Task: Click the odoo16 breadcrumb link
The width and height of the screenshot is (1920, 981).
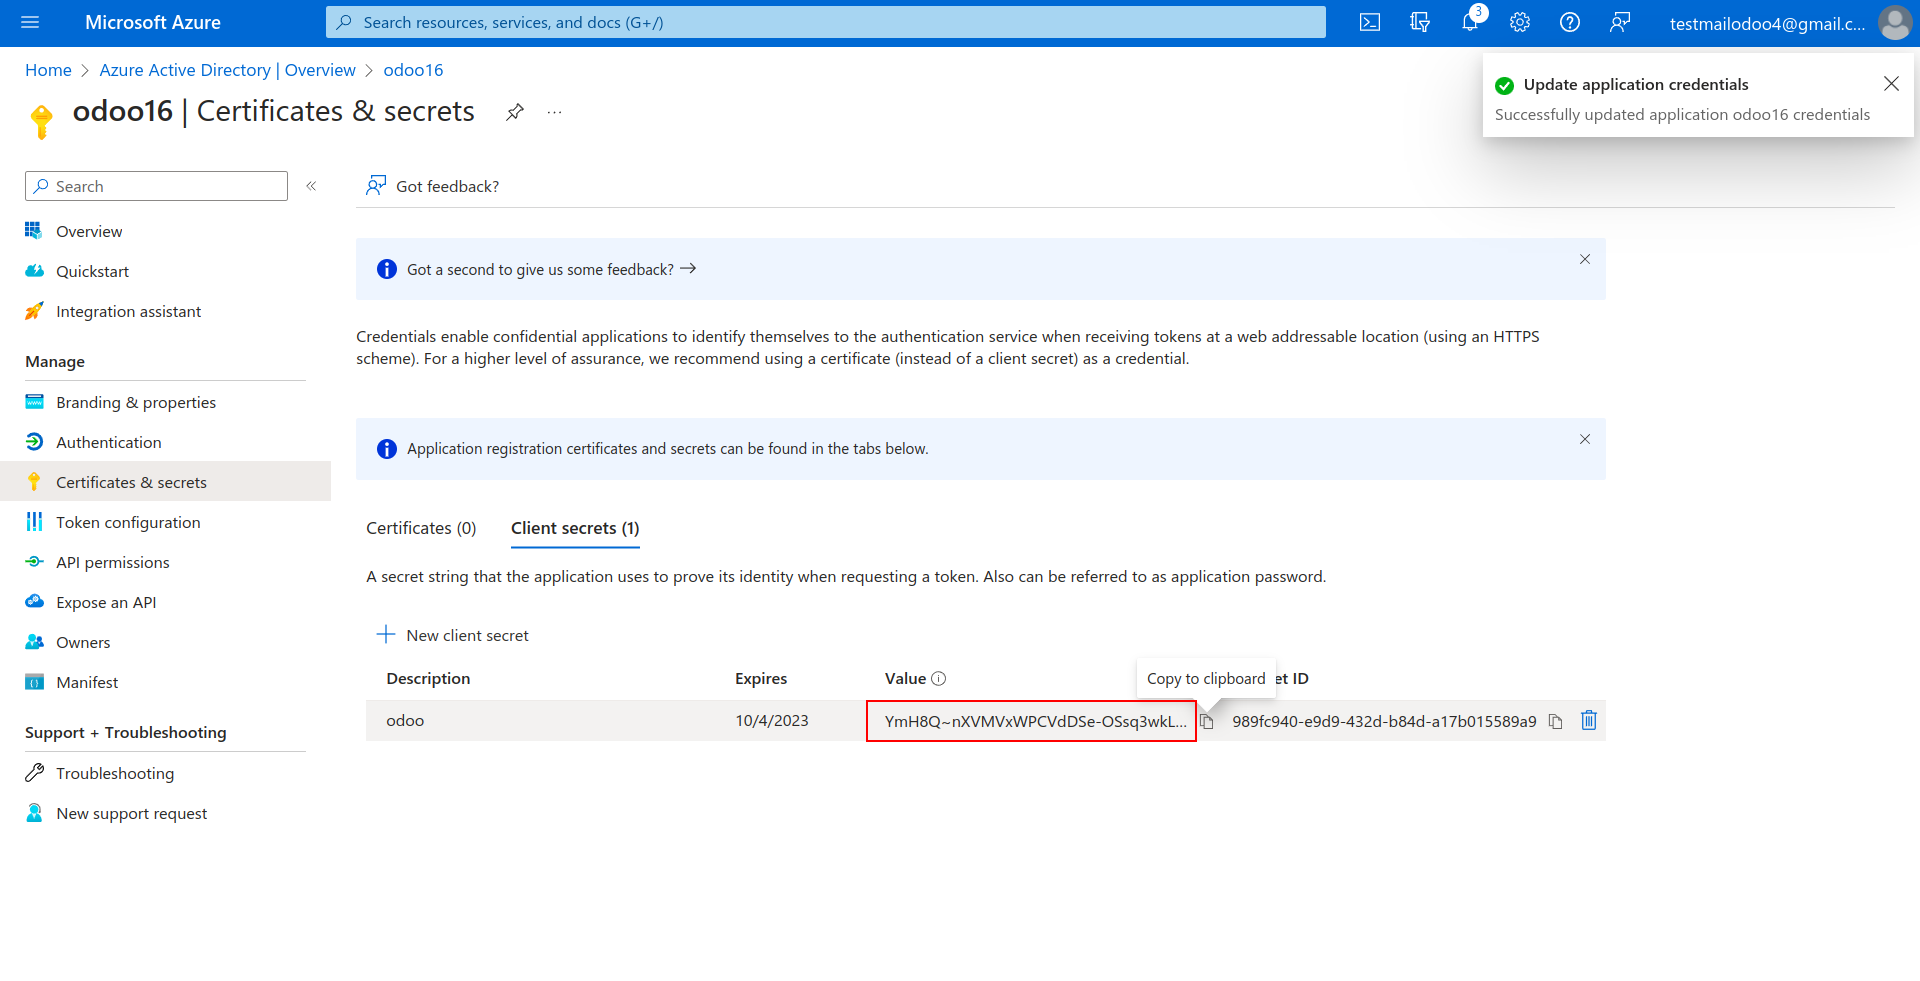Action: tap(413, 70)
